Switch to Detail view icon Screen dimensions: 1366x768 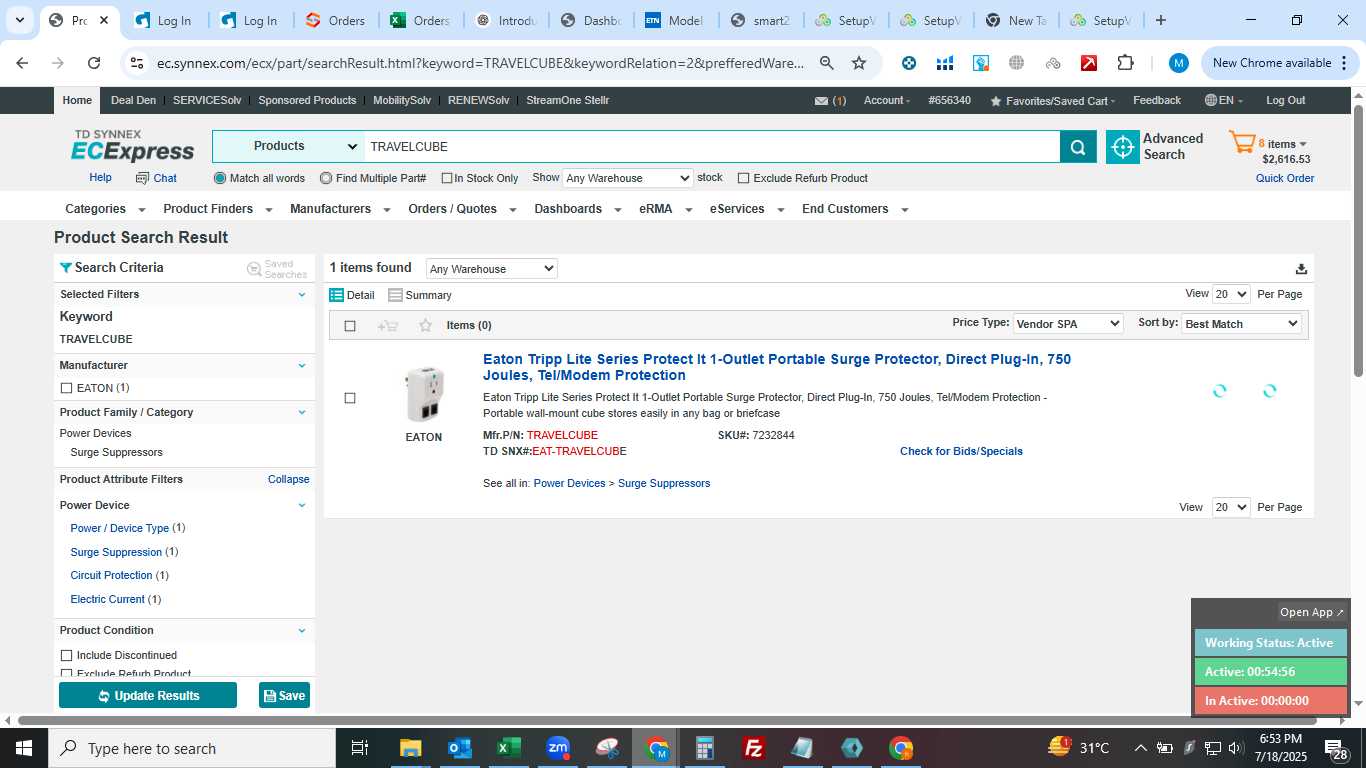click(x=337, y=295)
